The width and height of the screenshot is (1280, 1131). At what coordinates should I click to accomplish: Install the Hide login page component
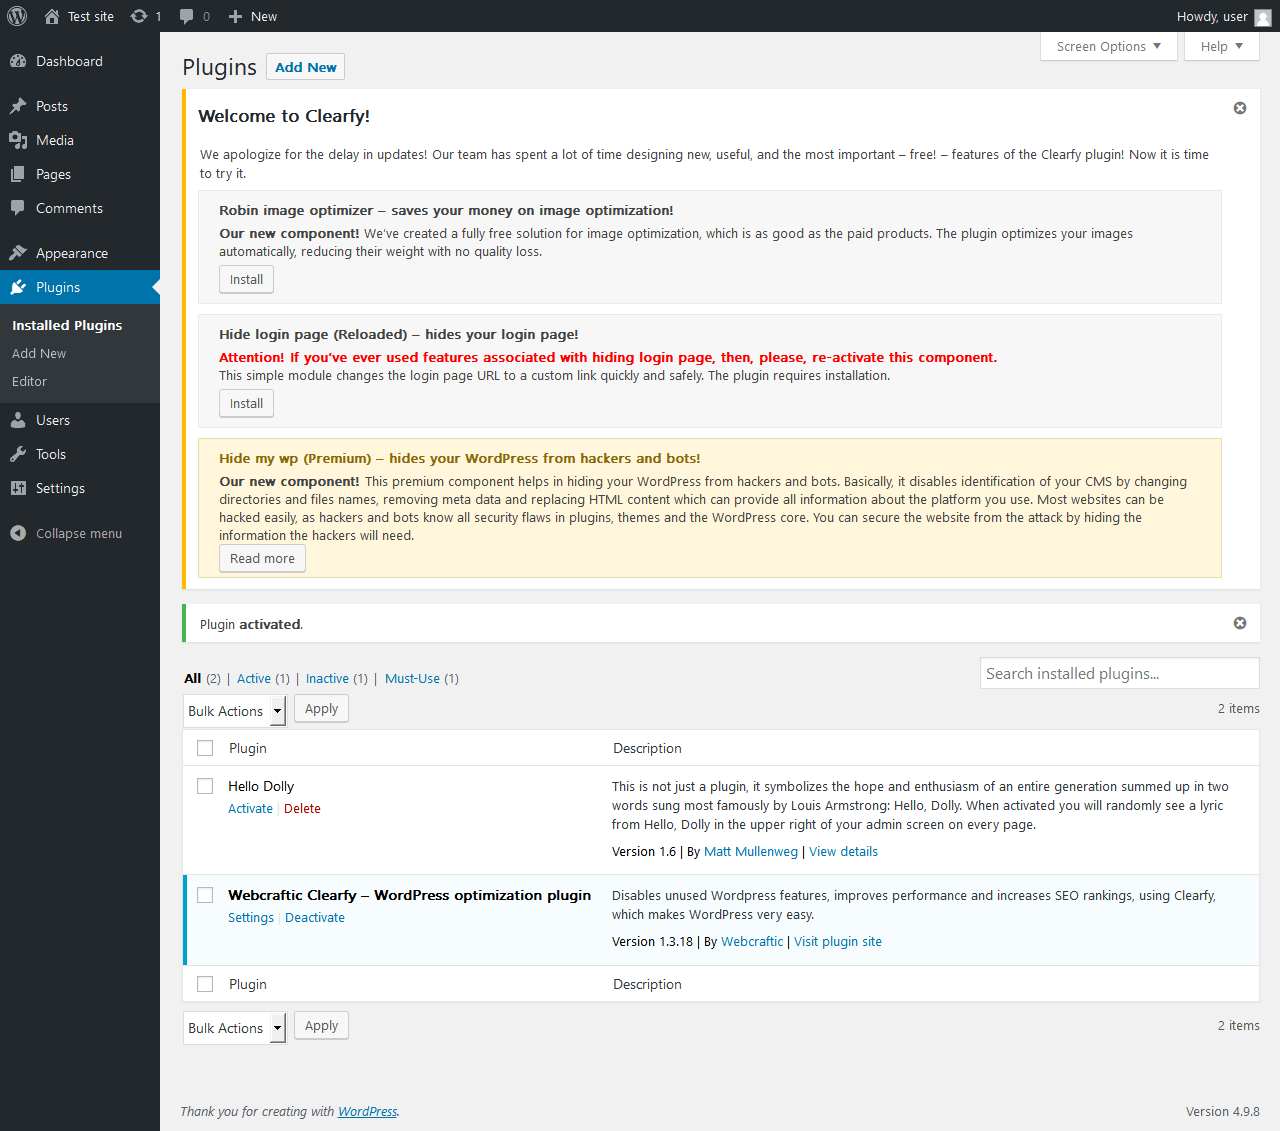pyautogui.click(x=246, y=404)
